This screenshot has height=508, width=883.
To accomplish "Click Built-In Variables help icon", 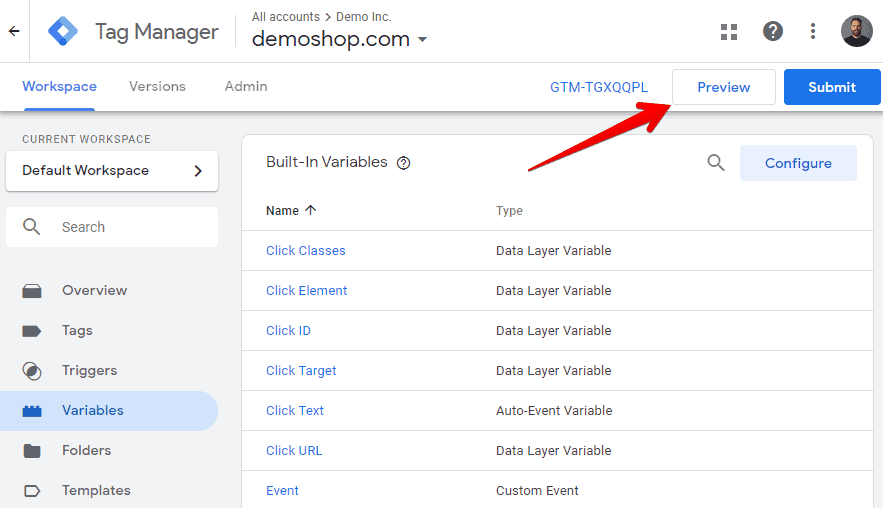I will point(403,163).
